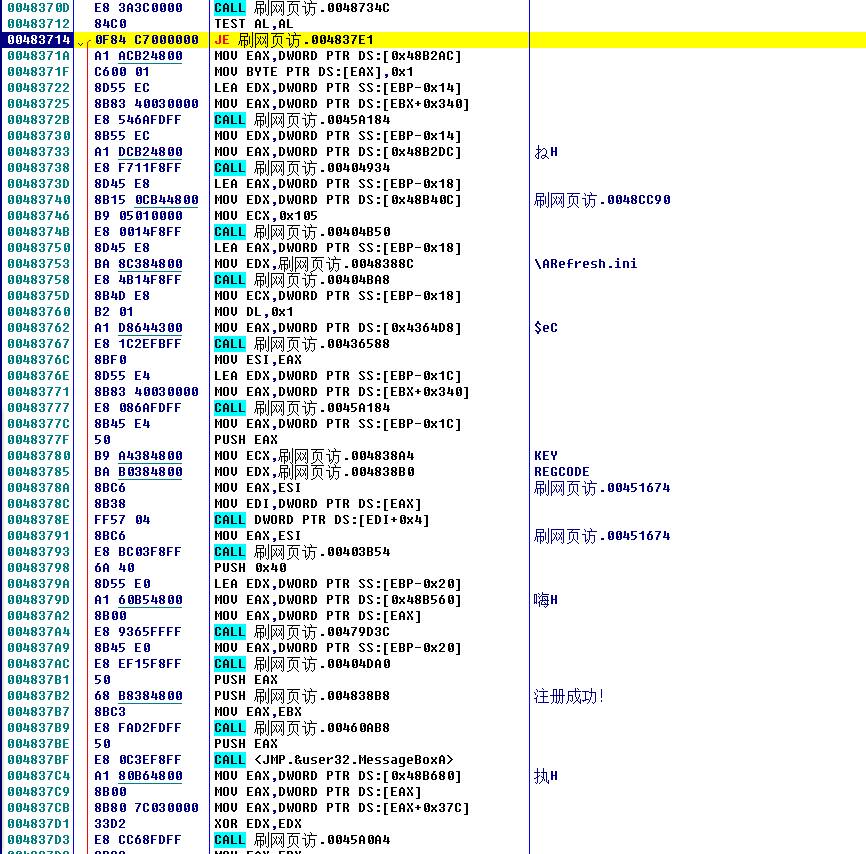Click MOV ECX,0x105 instruction
This screenshot has height=854, width=866.
266,215
